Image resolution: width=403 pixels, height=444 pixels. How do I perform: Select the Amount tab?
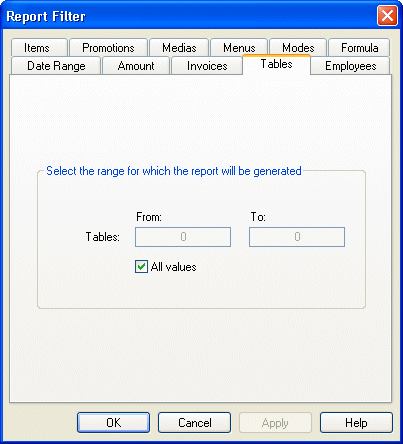[x=136, y=66]
